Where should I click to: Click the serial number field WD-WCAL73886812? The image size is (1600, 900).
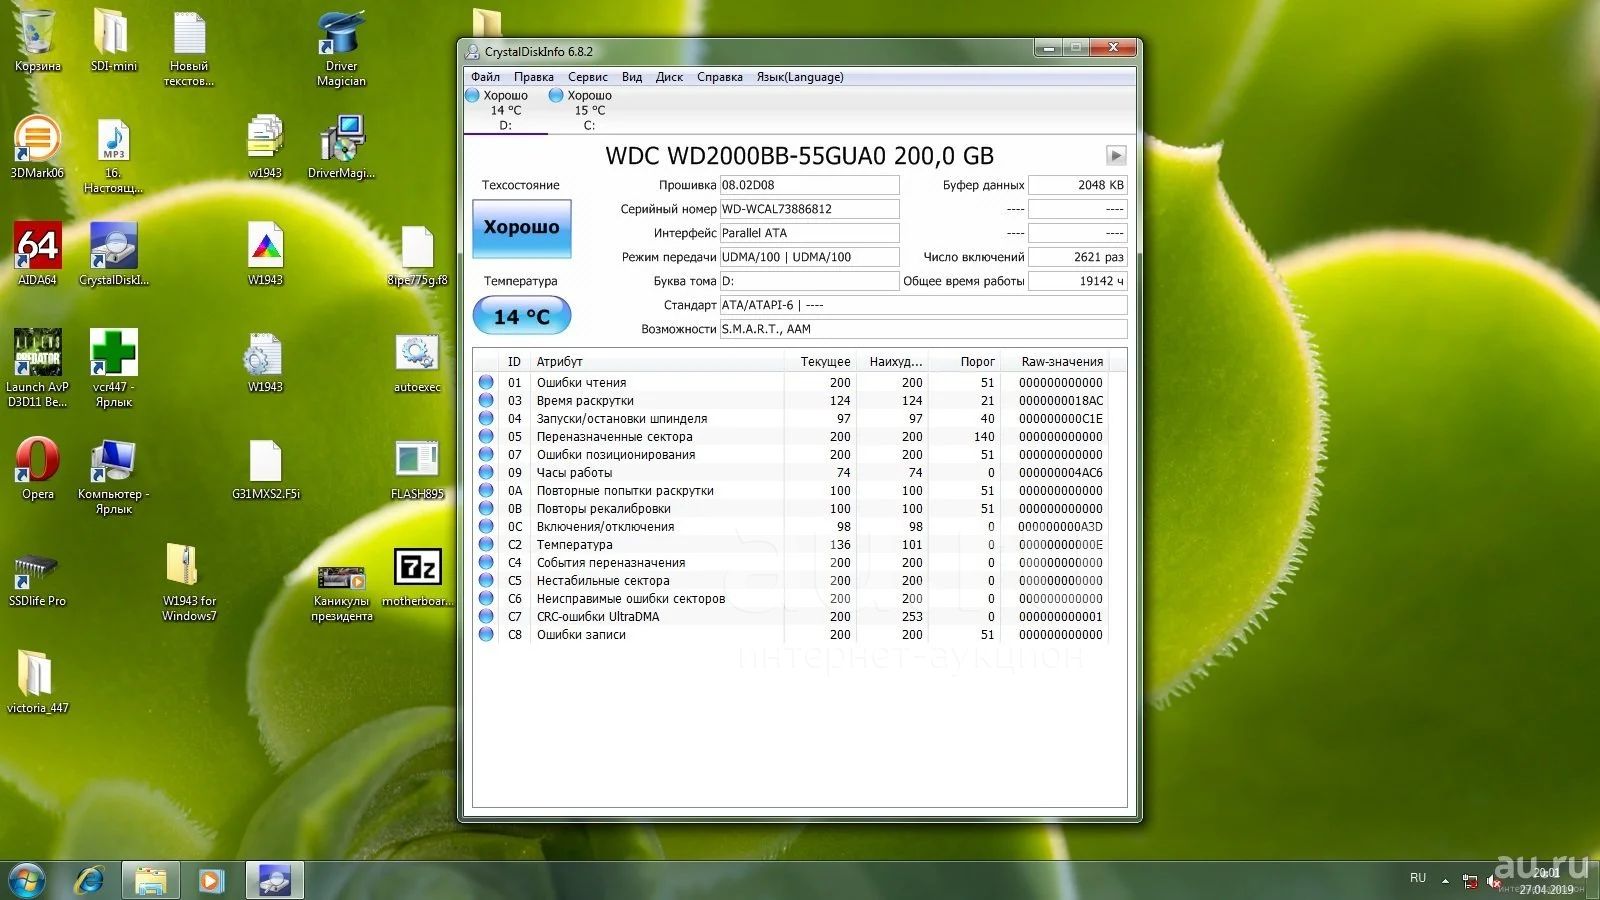point(809,209)
